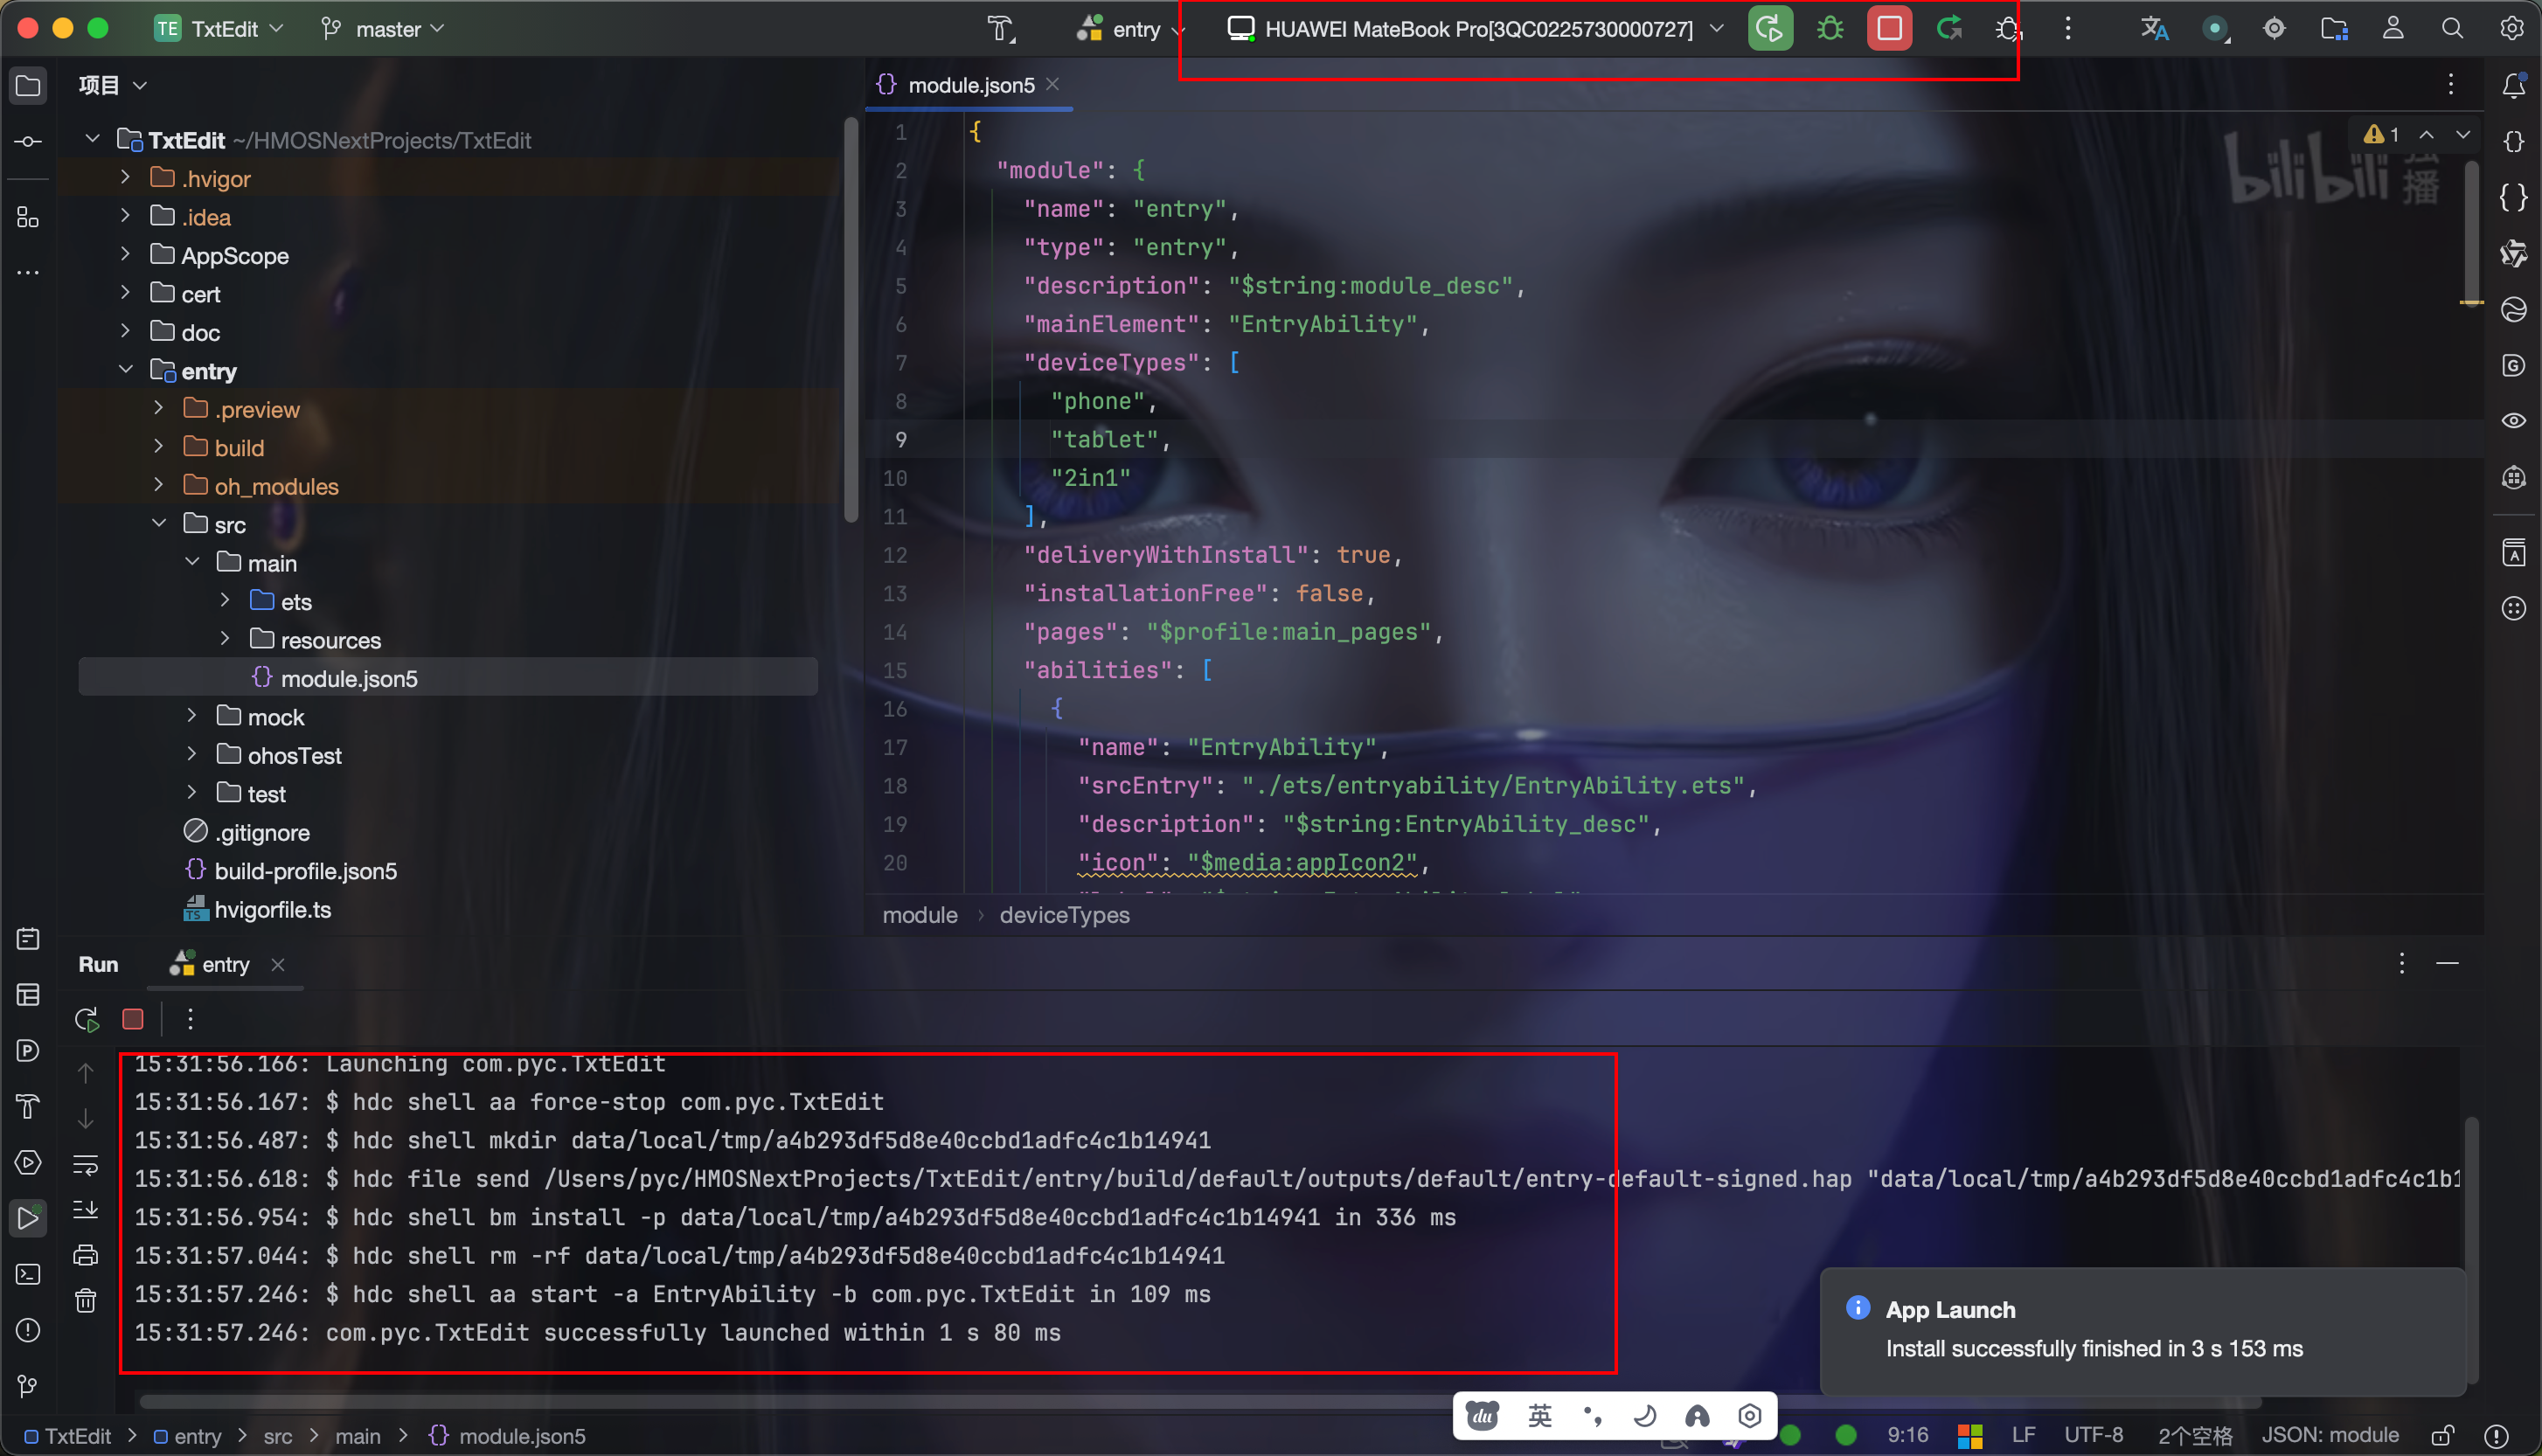The width and height of the screenshot is (2542, 1456).
Task: Click the Debug bug icon in toolbar
Action: 1829,28
